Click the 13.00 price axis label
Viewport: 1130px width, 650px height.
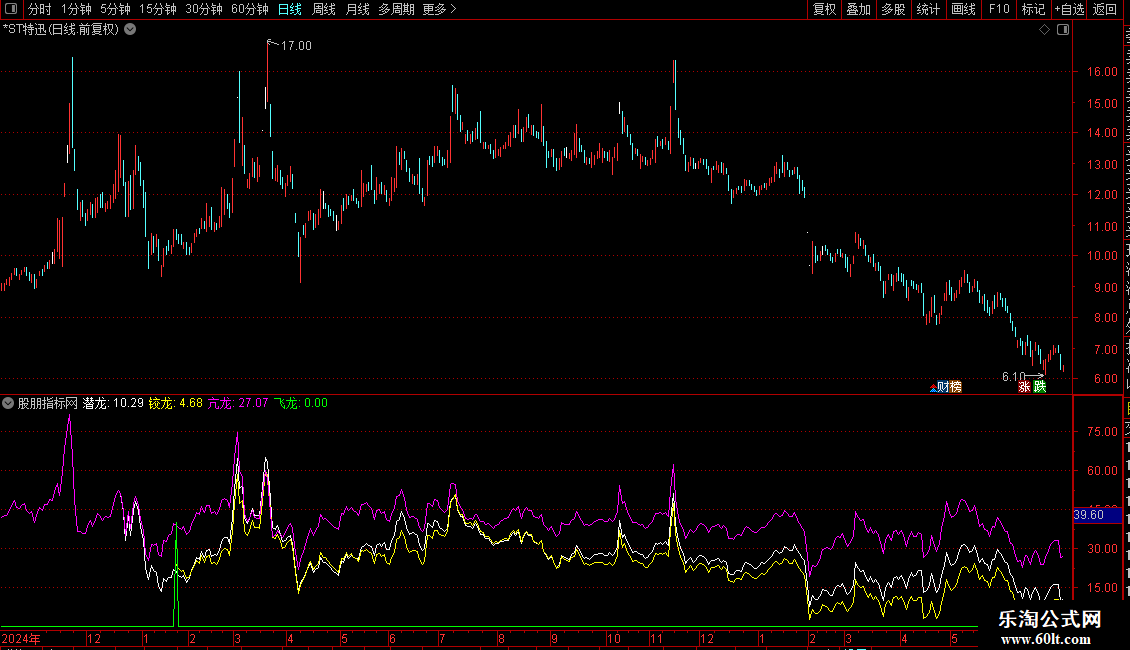click(x=1103, y=164)
